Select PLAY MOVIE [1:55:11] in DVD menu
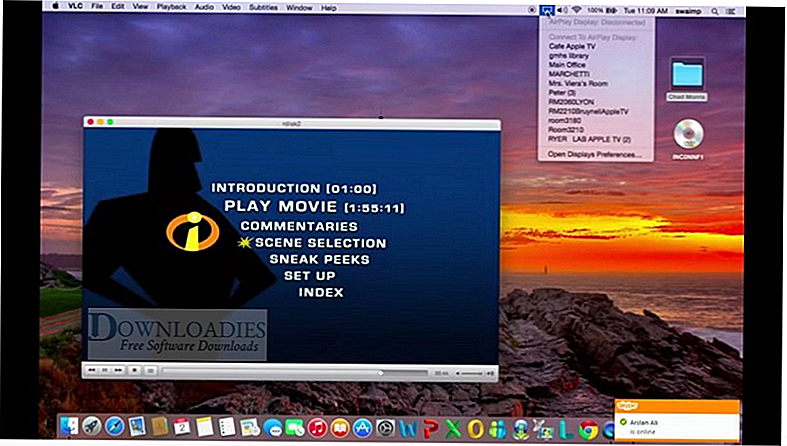Viewport: 787px width, 446px height. coord(314,206)
